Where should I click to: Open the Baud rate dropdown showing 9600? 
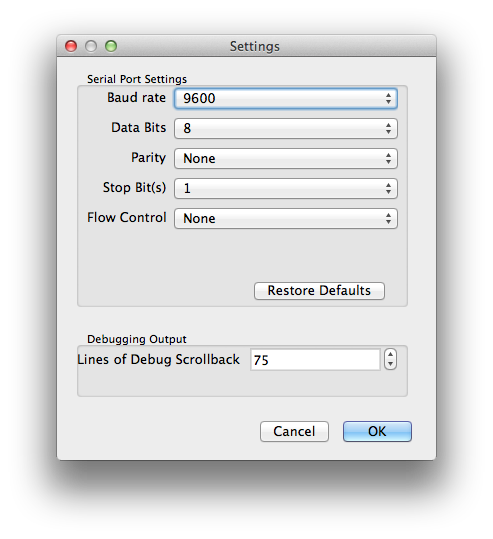click(x=286, y=99)
